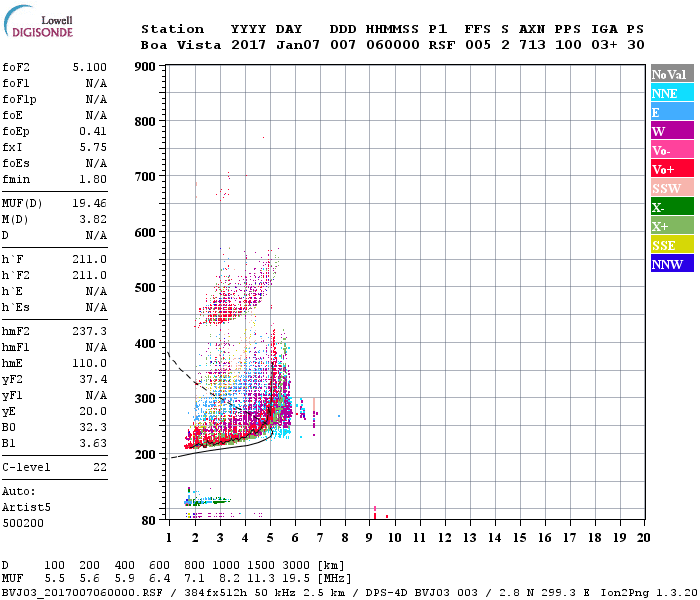Choose the X- dark green legend swatch
Image resolution: width=700 pixels, height=600 pixels.
click(672, 207)
